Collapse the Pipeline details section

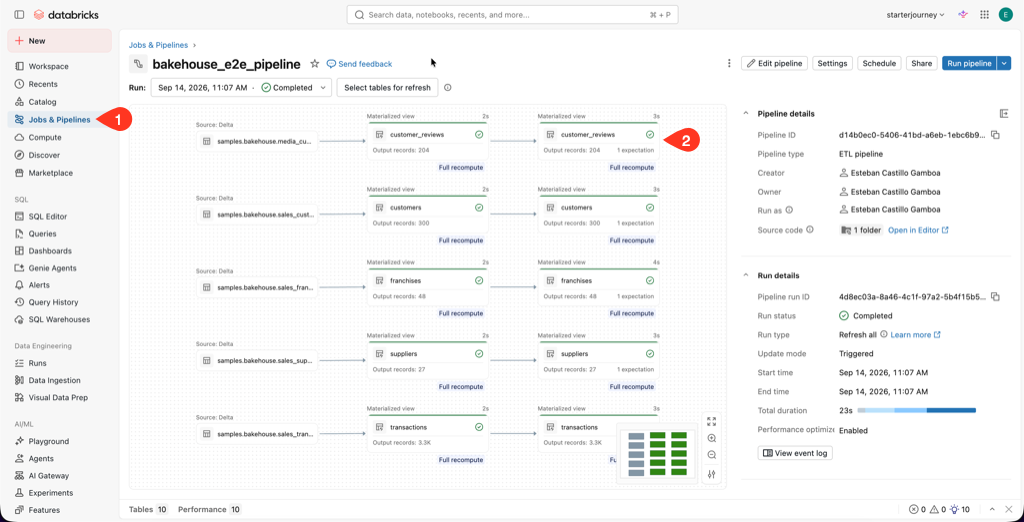click(746, 114)
